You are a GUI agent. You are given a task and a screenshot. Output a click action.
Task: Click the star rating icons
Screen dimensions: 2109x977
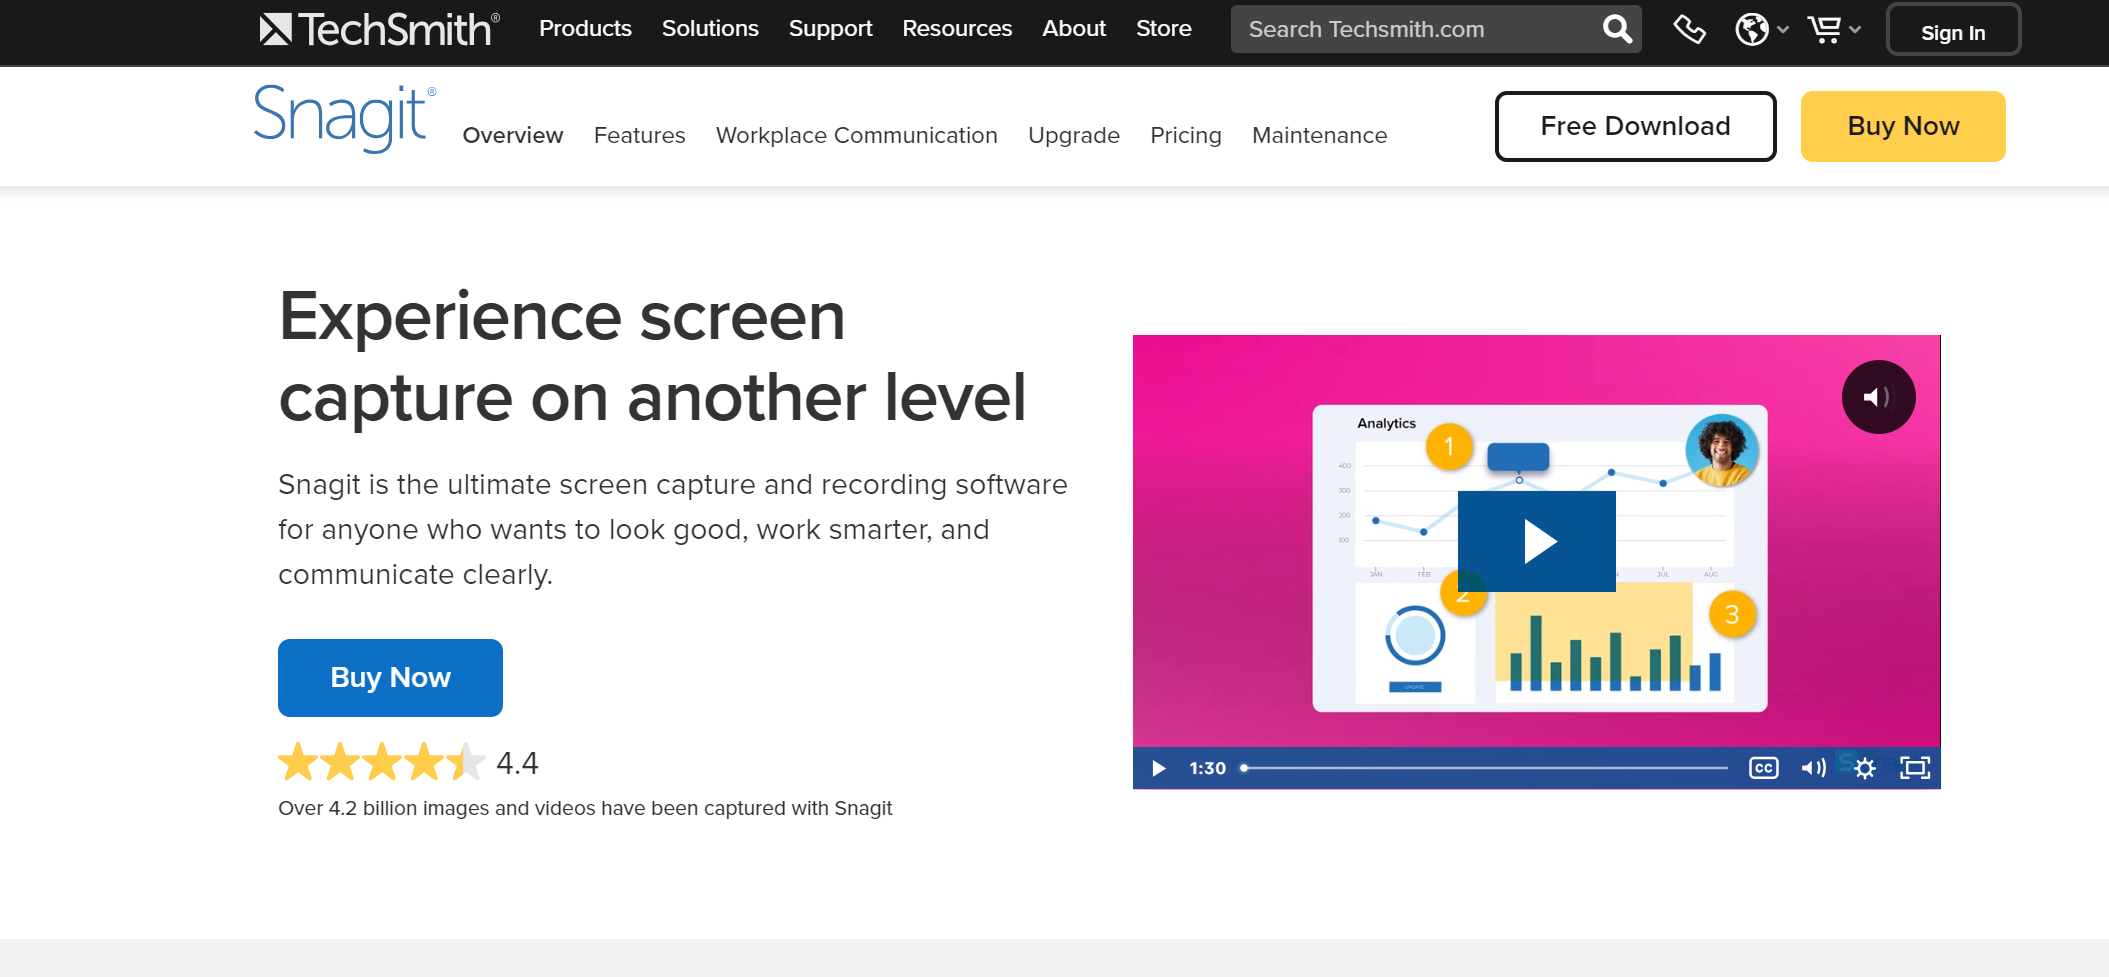[381, 762]
